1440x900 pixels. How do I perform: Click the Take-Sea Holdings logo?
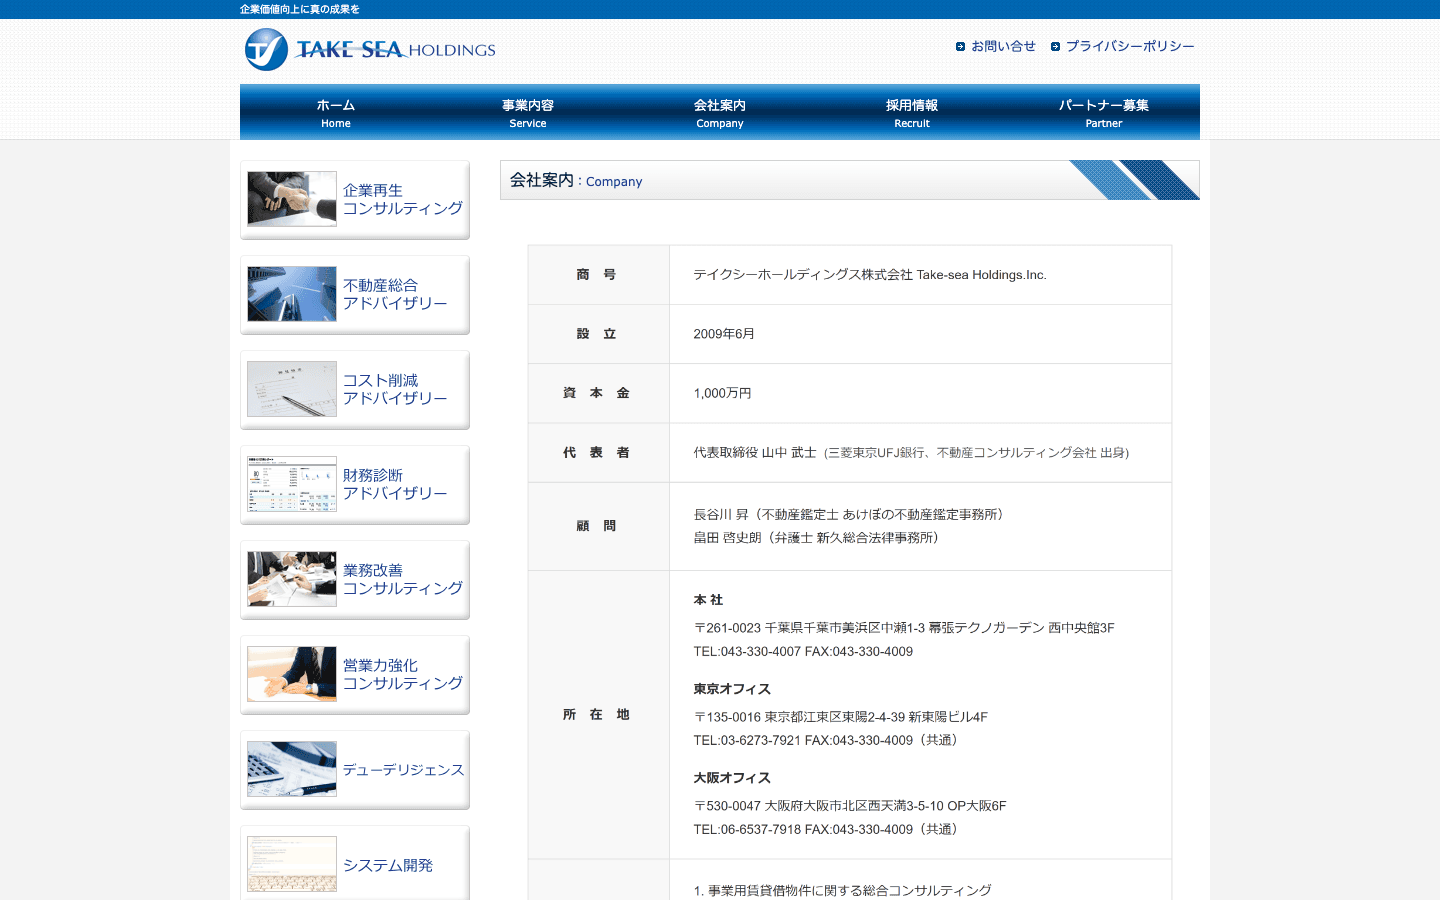pyautogui.click(x=370, y=49)
